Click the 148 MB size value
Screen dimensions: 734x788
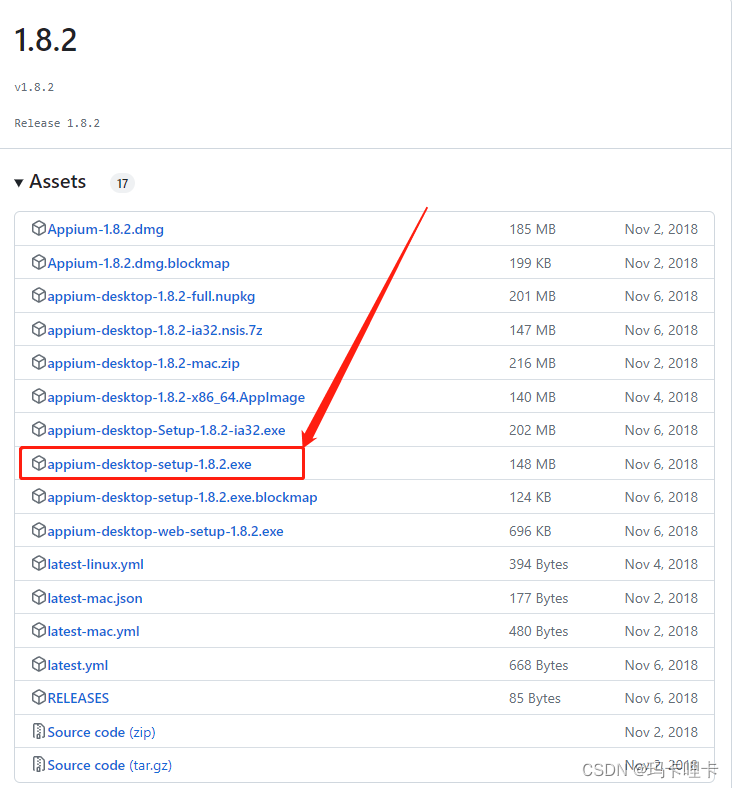(533, 464)
